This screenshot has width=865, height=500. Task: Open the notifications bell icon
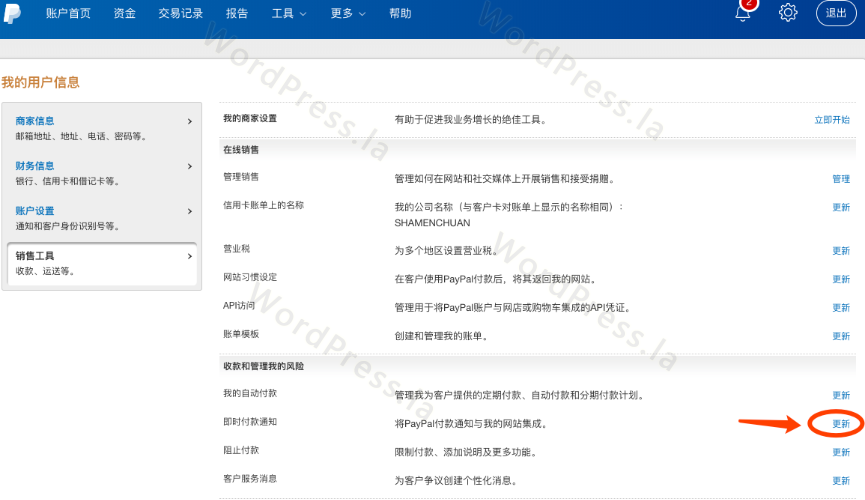point(743,13)
